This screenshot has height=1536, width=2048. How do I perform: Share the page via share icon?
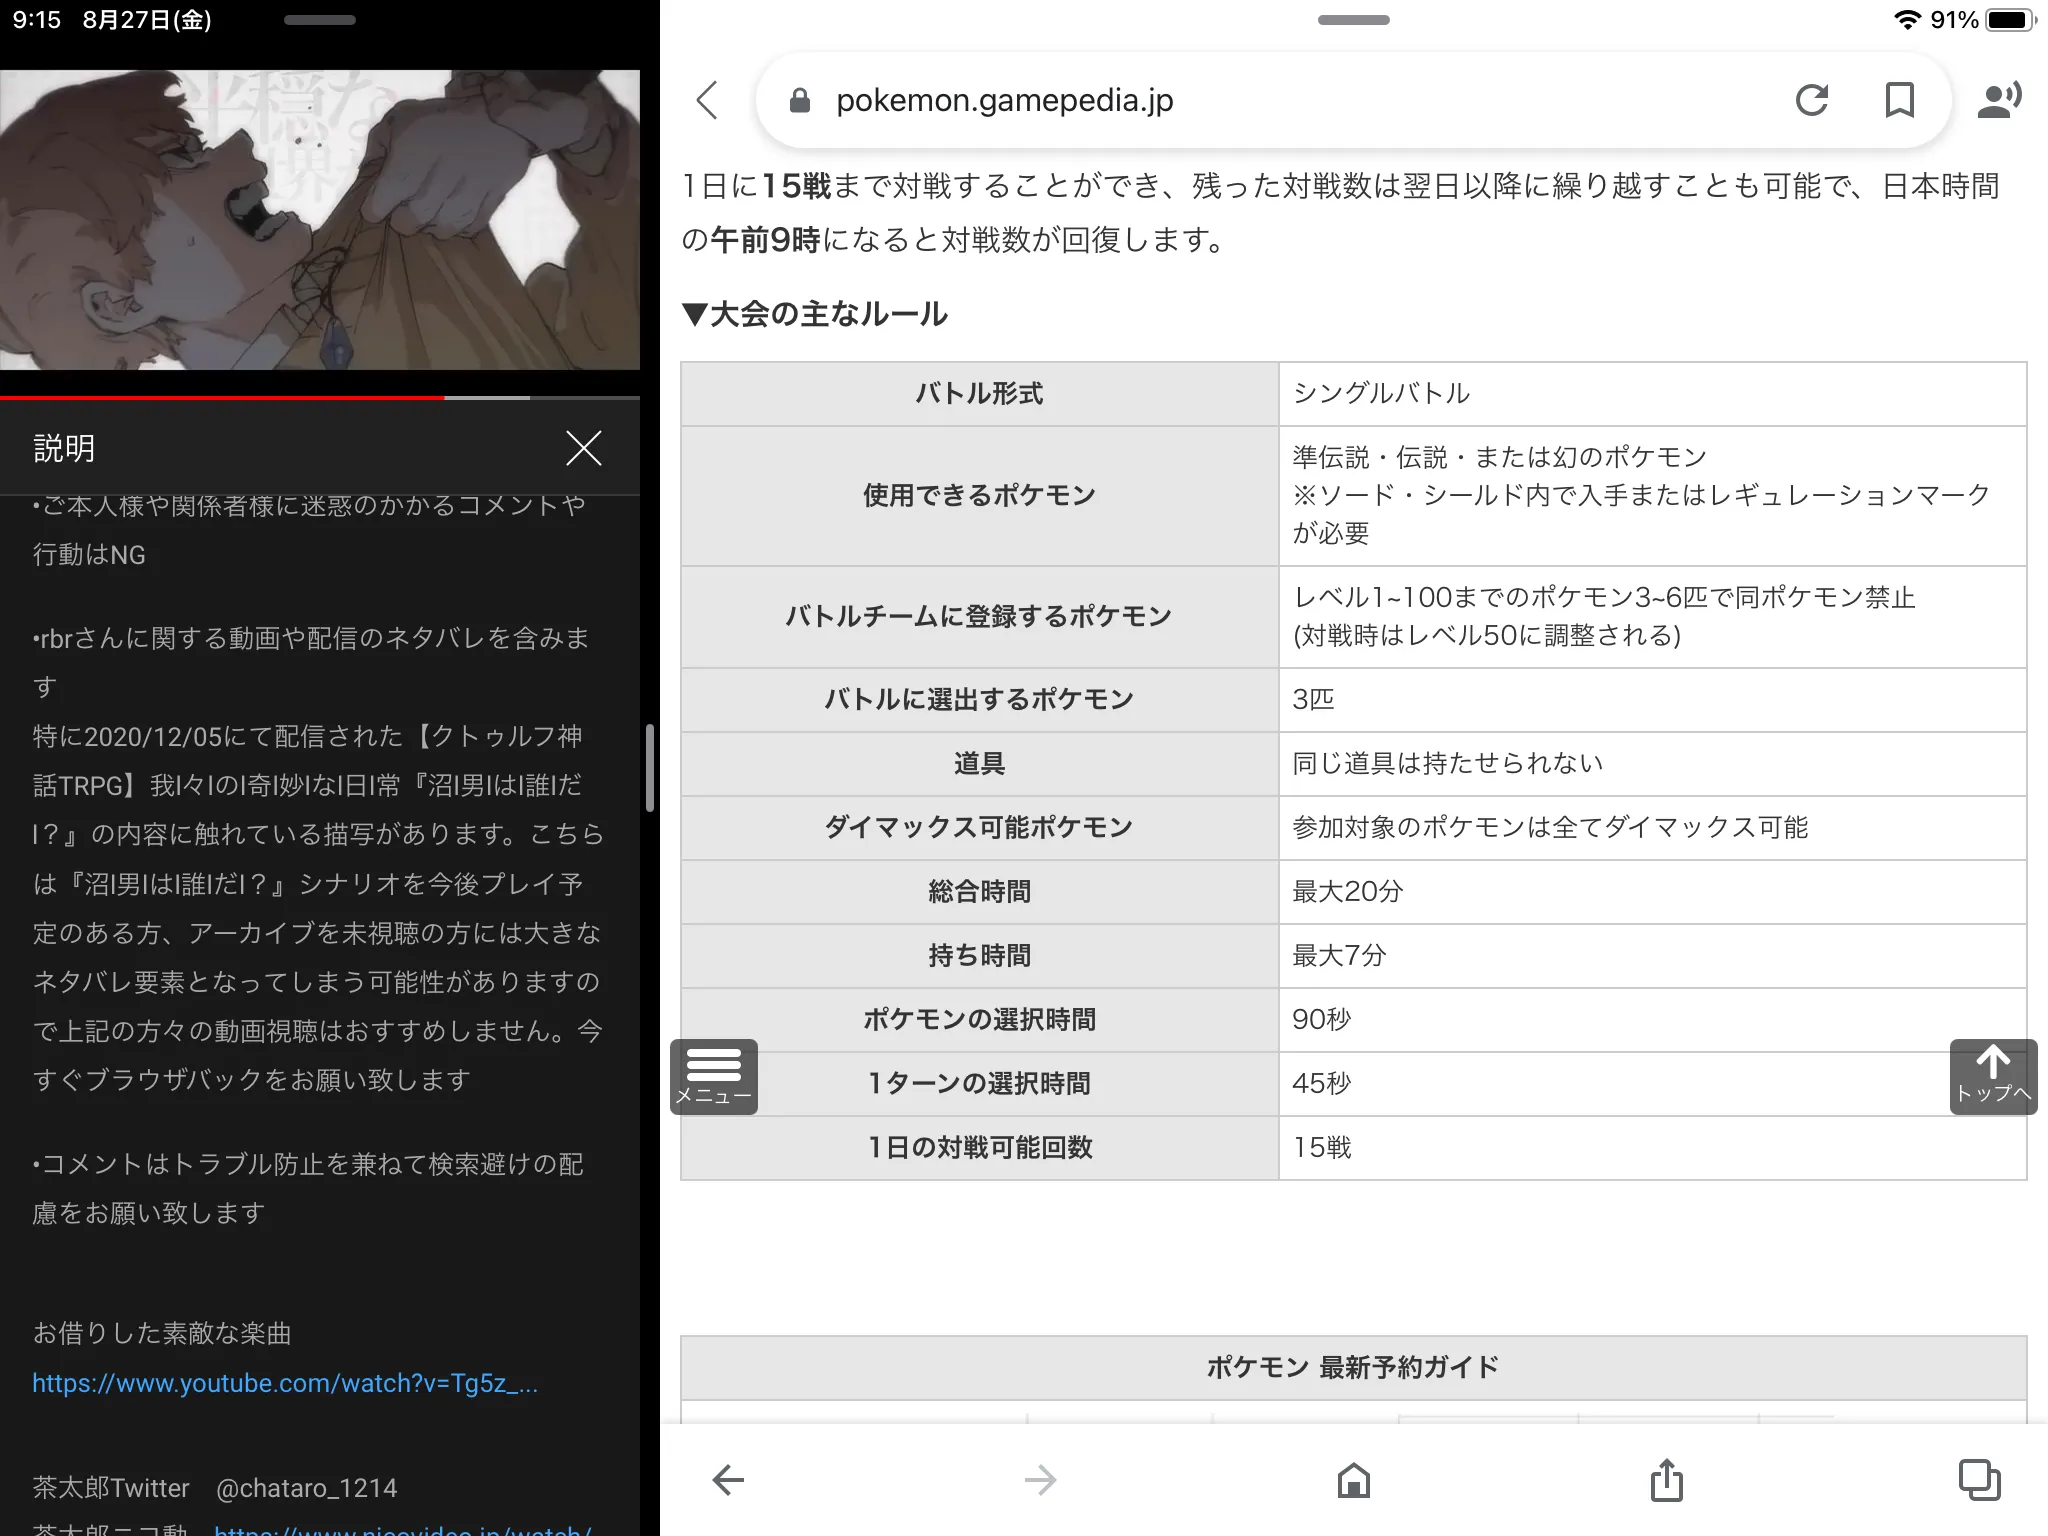pos(1667,1480)
